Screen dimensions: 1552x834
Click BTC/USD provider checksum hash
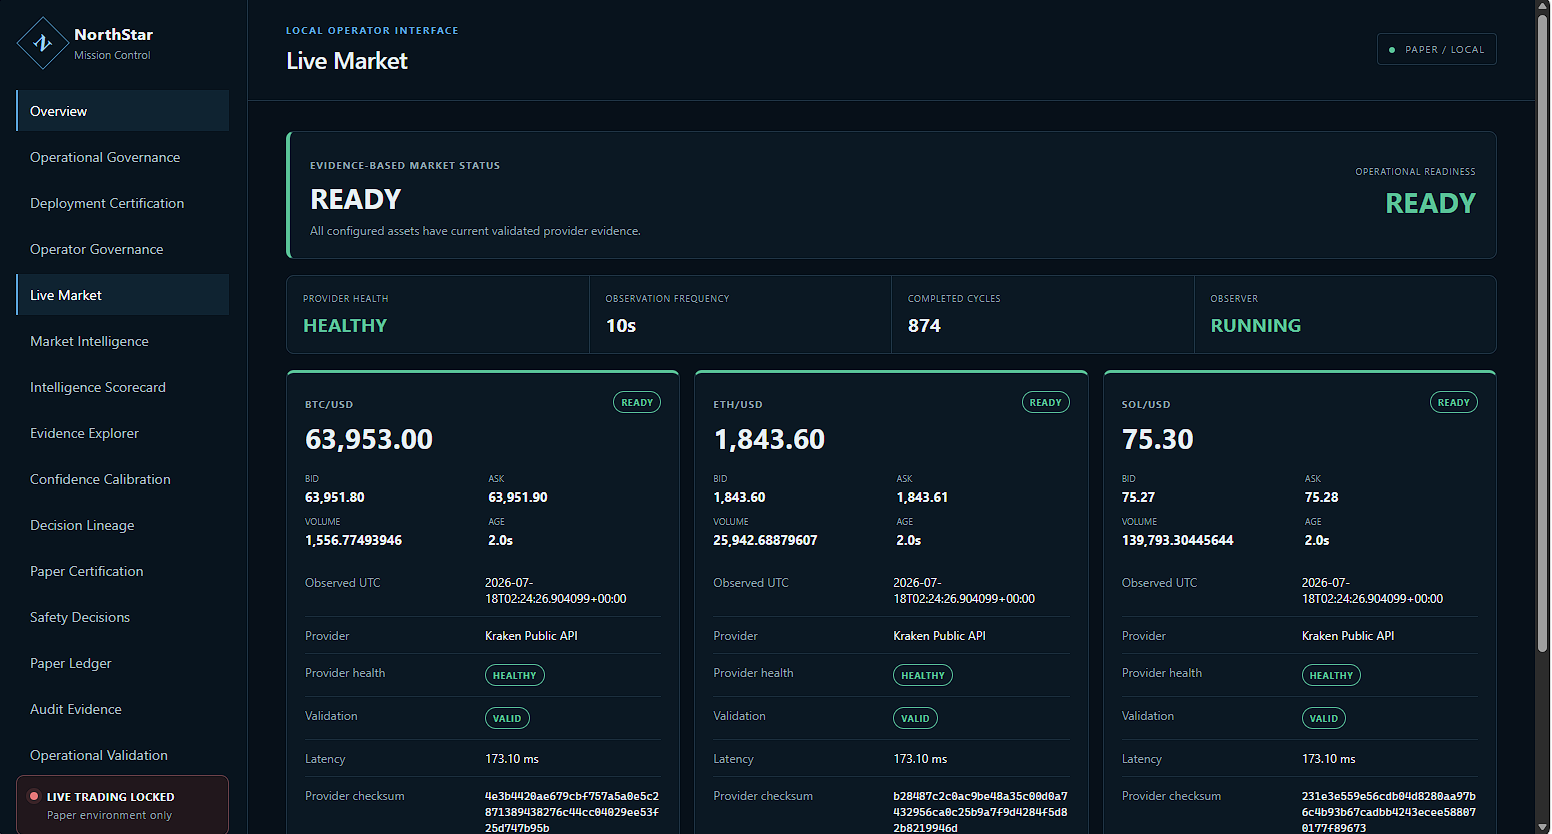pos(572,812)
